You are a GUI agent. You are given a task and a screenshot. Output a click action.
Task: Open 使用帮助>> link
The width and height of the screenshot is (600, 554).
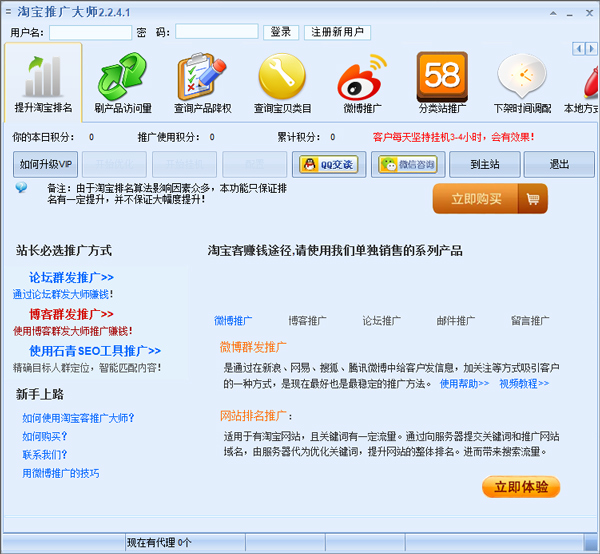[464, 383]
